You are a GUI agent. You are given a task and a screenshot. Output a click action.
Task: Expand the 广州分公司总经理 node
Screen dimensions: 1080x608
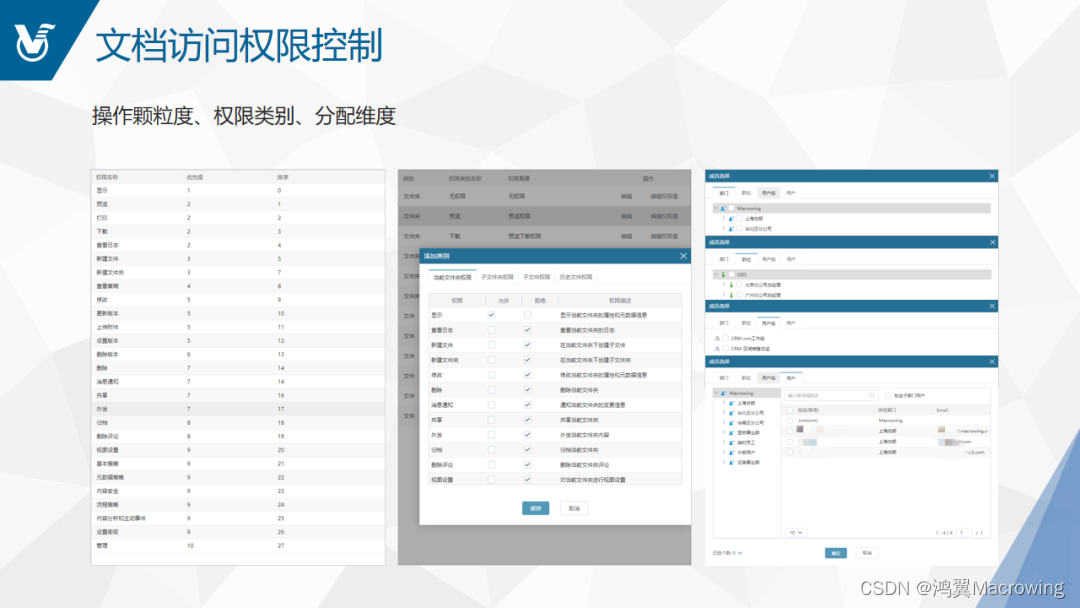723,295
